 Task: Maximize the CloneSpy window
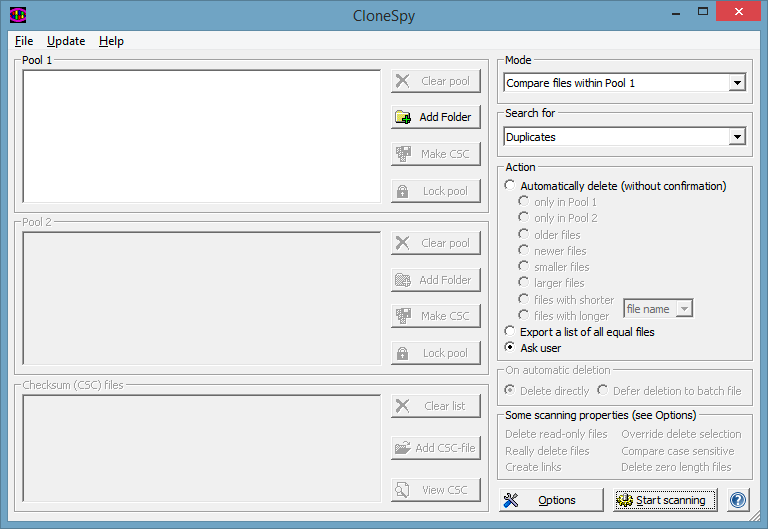point(703,12)
